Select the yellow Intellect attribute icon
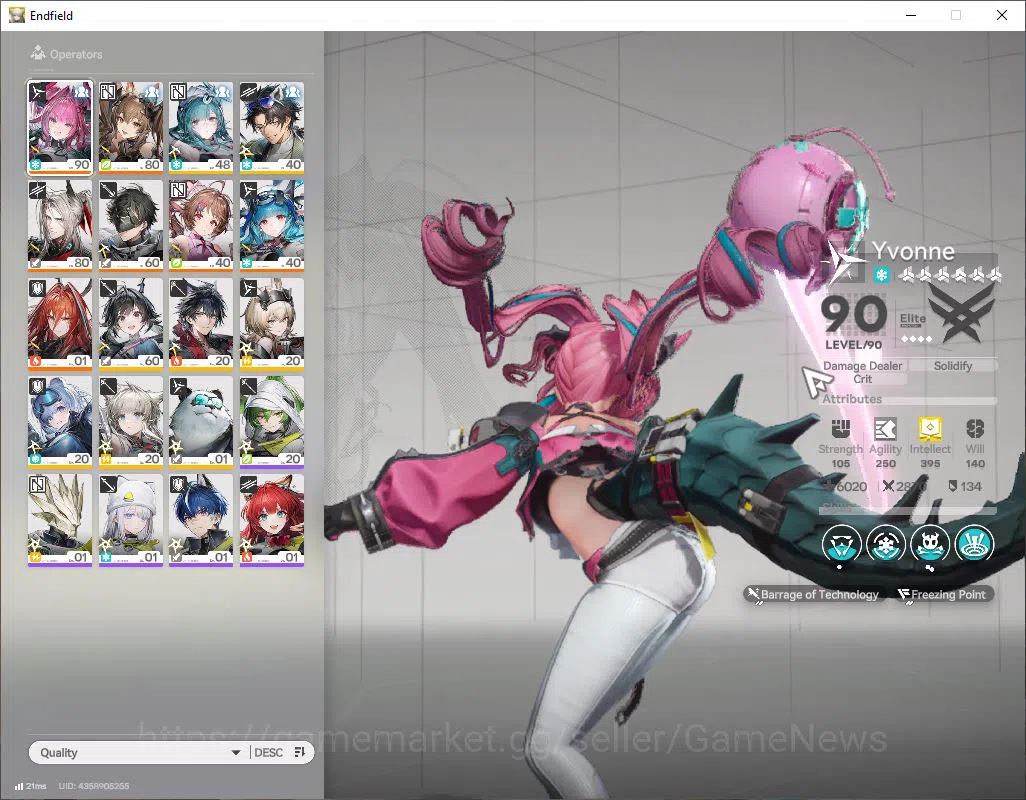This screenshot has width=1026, height=800. click(930, 429)
